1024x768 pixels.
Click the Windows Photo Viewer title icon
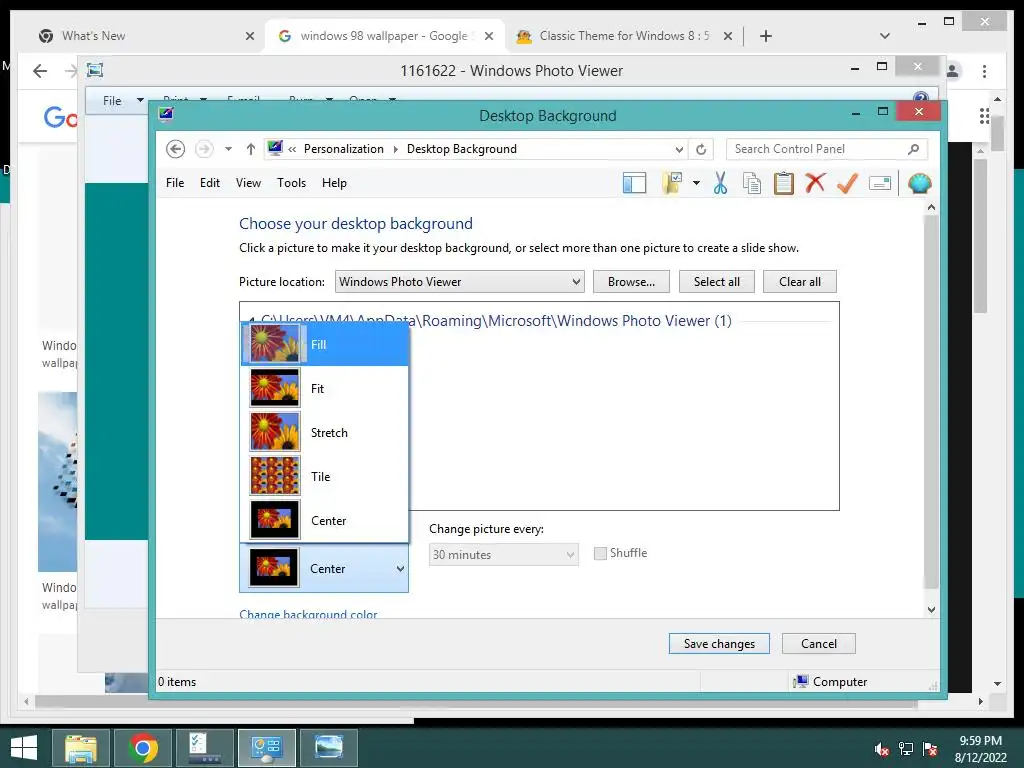(x=95, y=70)
